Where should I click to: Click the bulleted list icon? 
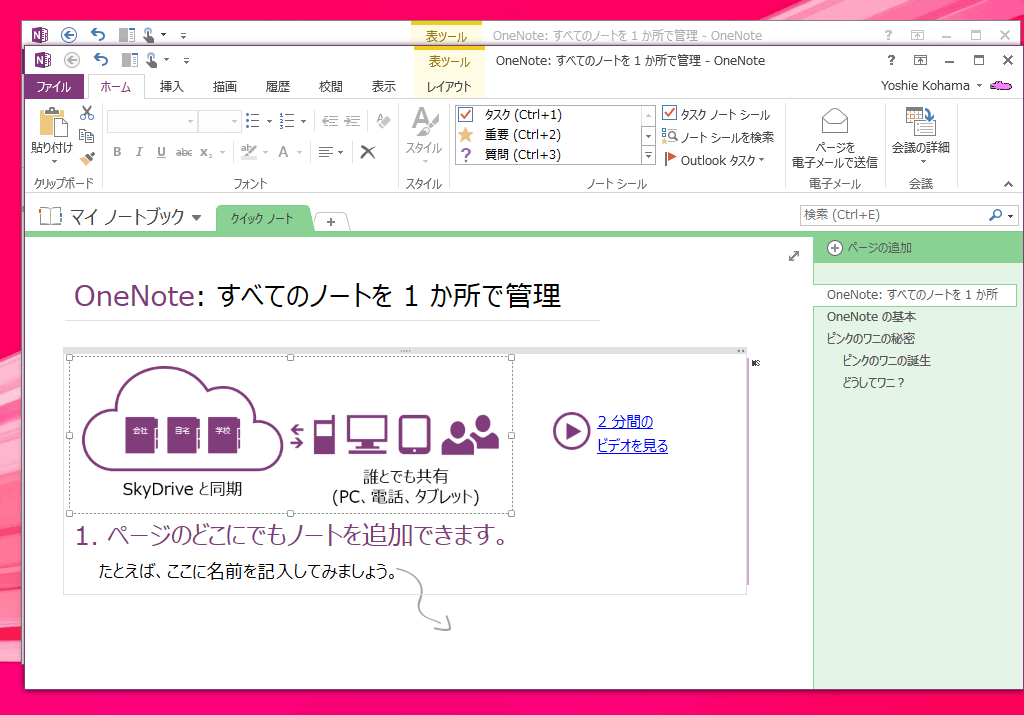253,121
